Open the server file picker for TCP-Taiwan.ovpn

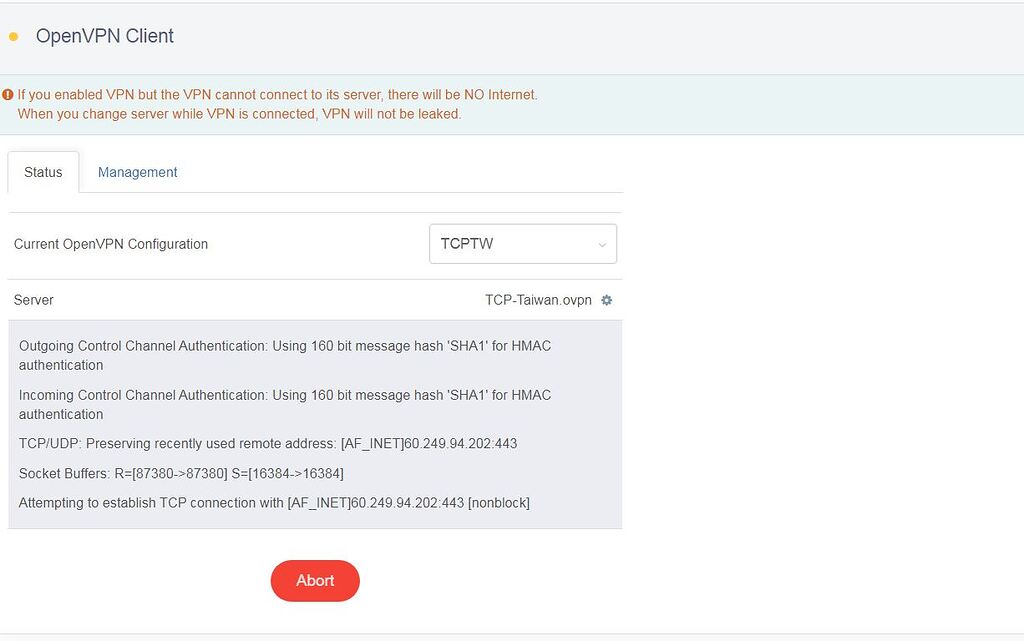click(x=606, y=300)
